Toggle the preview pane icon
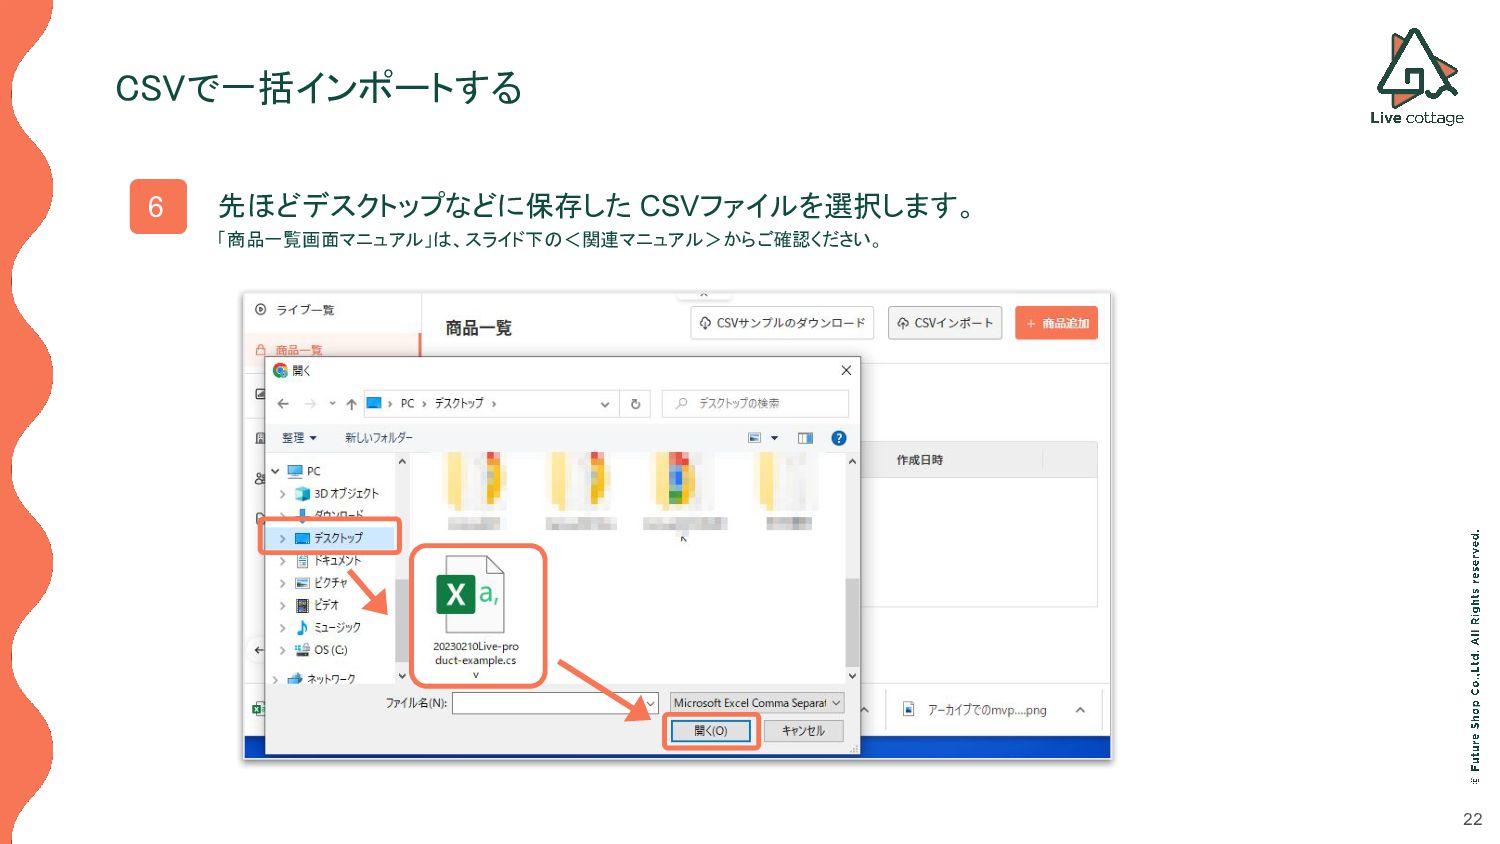1500x844 pixels. [x=805, y=438]
